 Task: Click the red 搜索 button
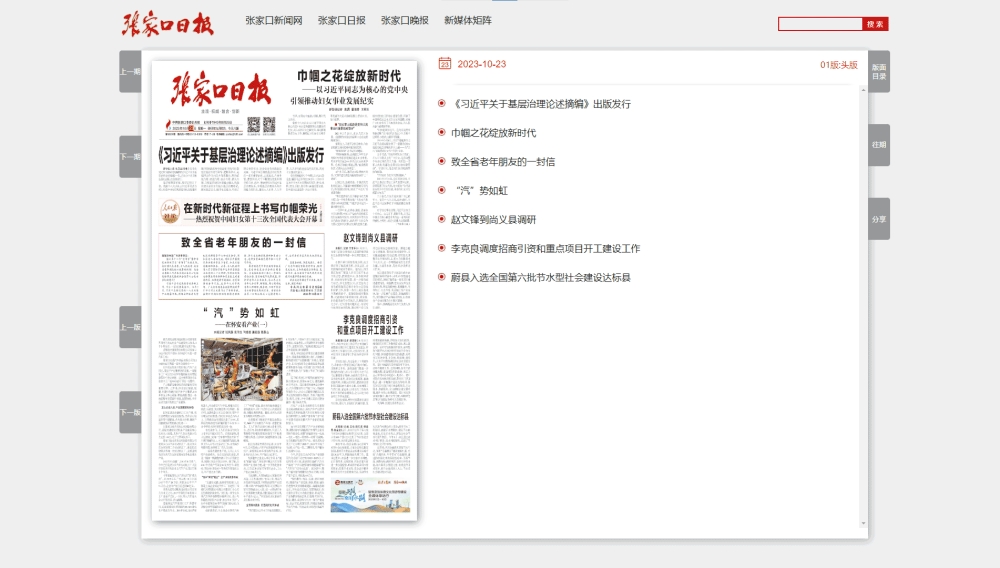pyautogui.click(x=875, y=24)
